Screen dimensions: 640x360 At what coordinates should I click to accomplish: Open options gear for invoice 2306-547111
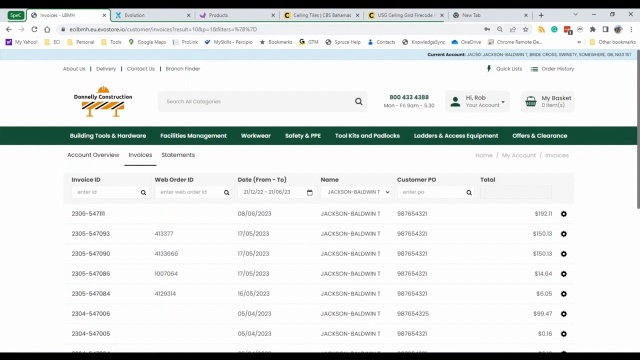[x=564, y=214]
